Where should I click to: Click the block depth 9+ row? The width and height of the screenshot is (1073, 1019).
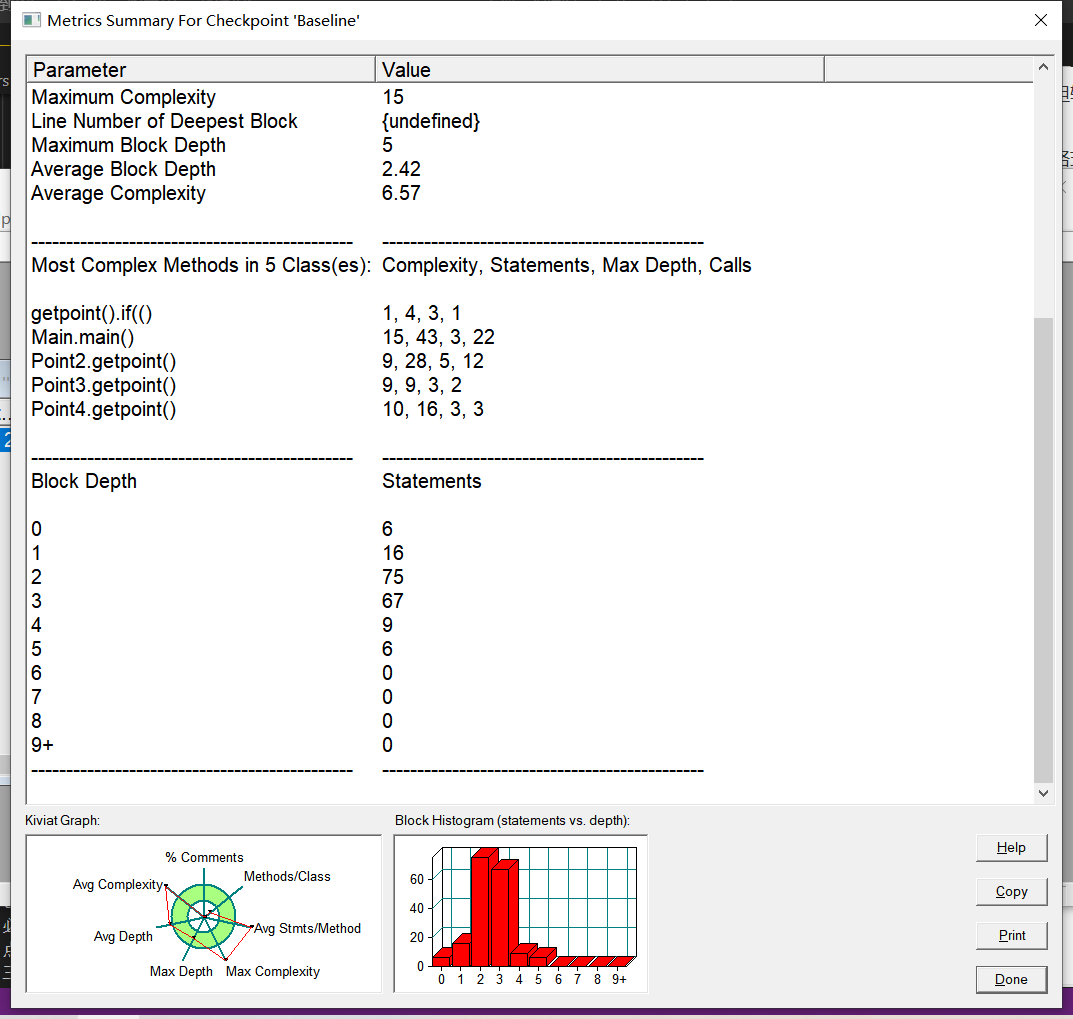(x=530, y=745)
